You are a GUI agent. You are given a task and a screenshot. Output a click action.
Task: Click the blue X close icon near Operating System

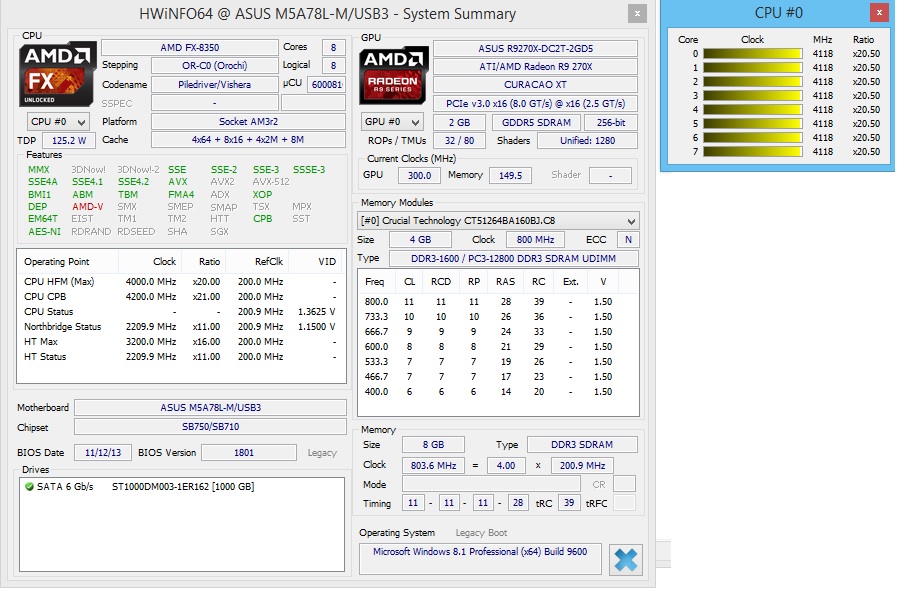[625, 559]
